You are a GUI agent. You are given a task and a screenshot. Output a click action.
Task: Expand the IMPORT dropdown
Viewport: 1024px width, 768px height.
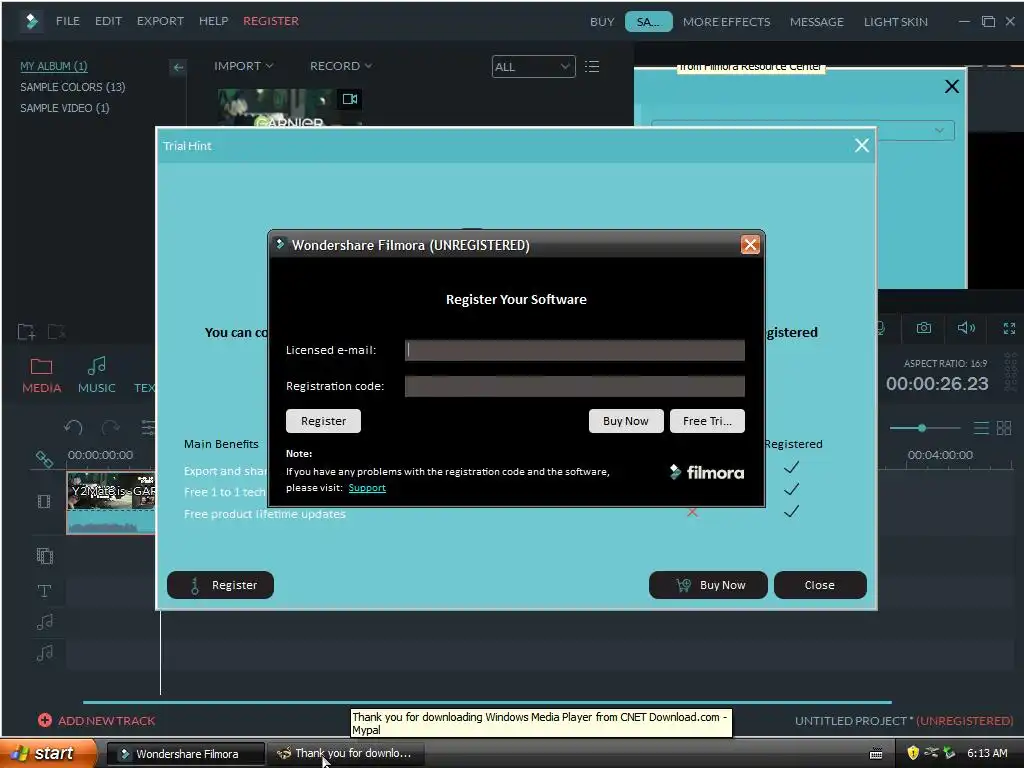click(244, 66)
